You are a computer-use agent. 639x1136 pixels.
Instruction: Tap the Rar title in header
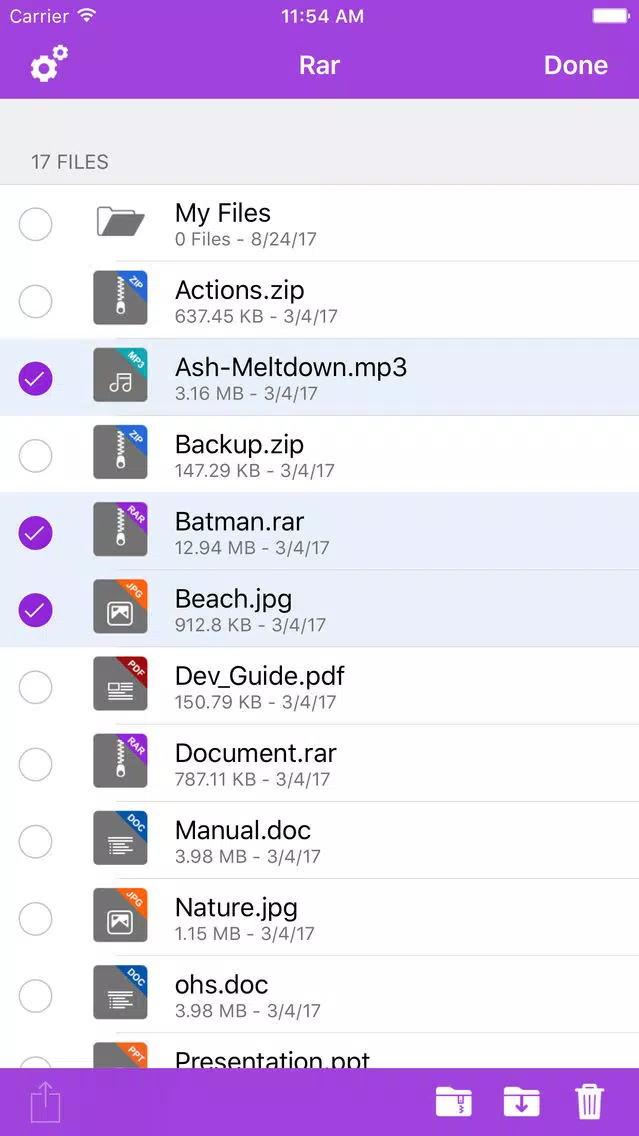[319, 65]
